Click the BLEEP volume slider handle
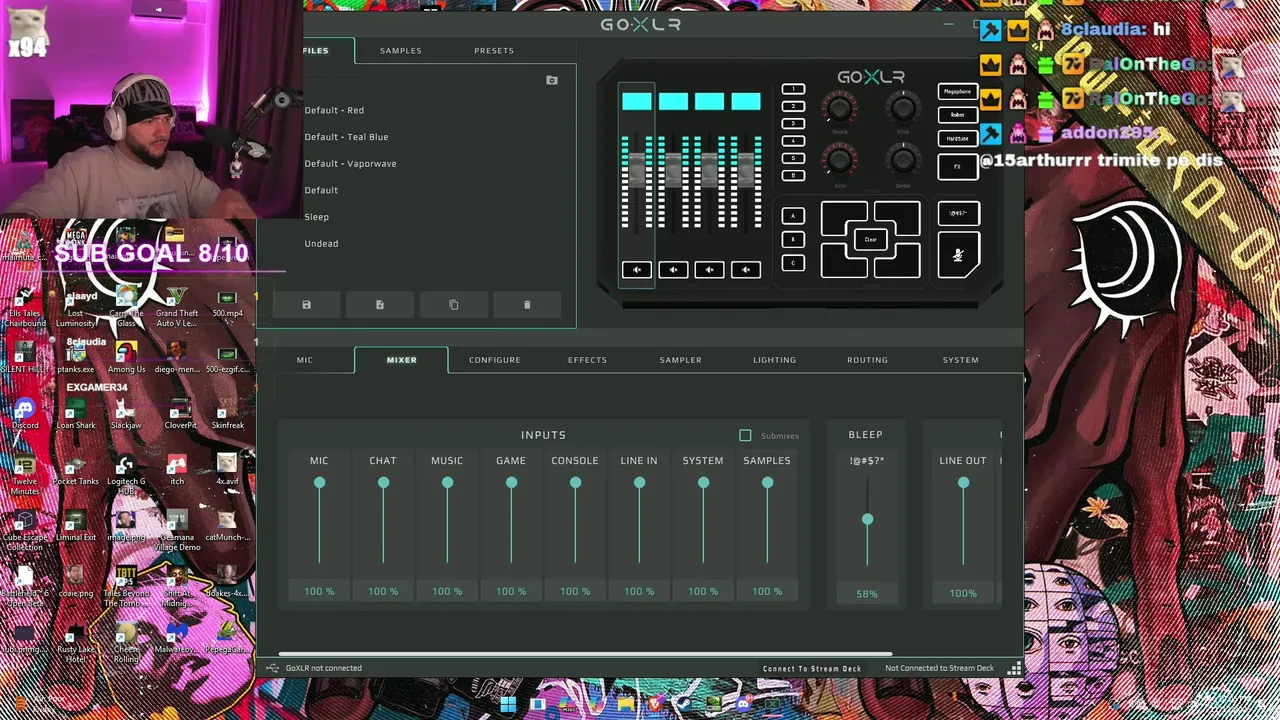This screenshot has width=1280, height=720. click(867, 519)
